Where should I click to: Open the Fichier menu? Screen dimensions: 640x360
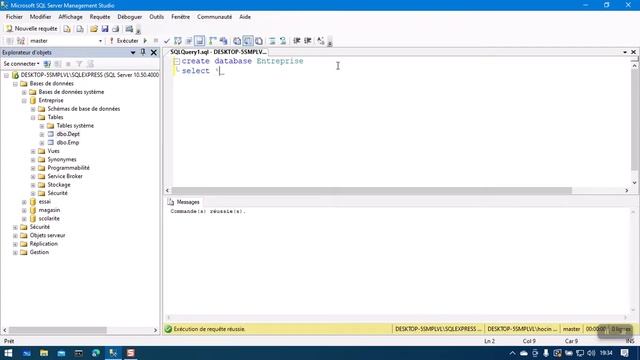[x=14, y=17]
